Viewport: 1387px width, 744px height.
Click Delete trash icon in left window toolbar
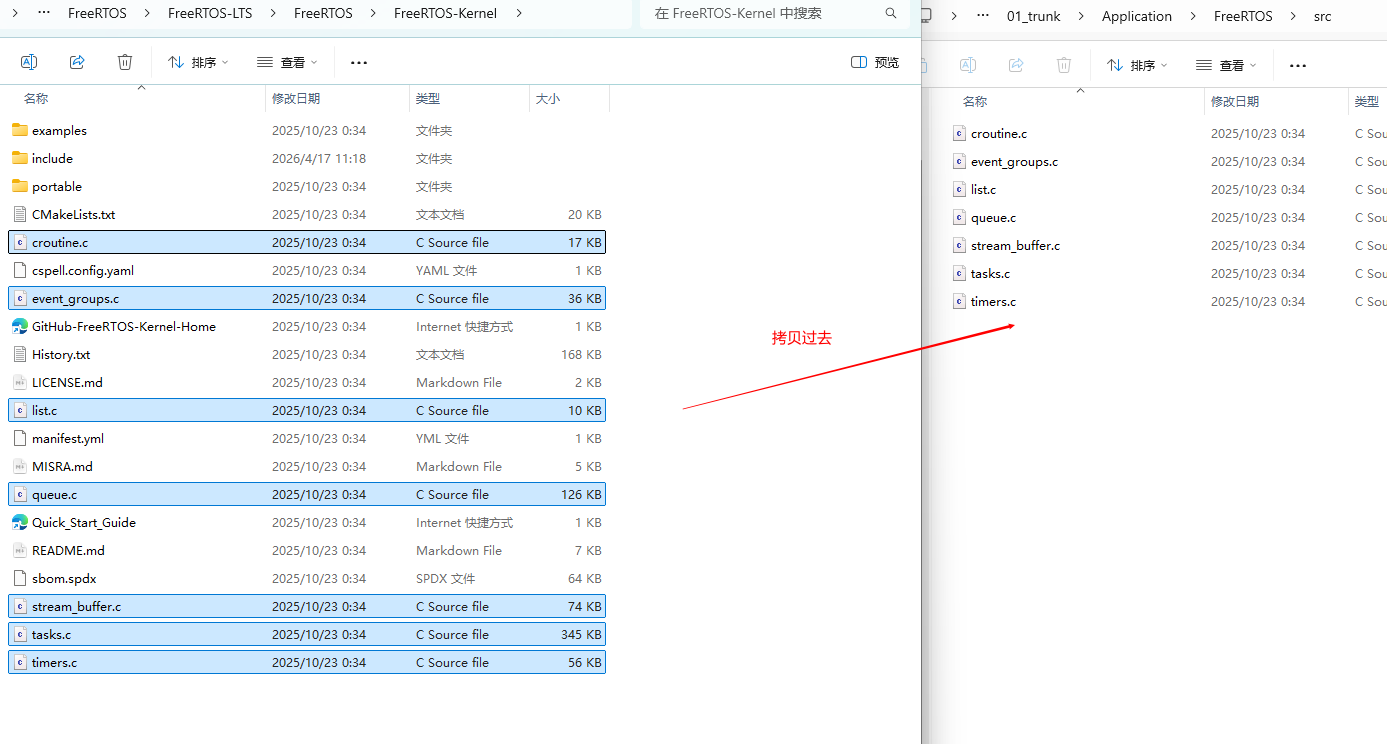(x=125, y=62)
